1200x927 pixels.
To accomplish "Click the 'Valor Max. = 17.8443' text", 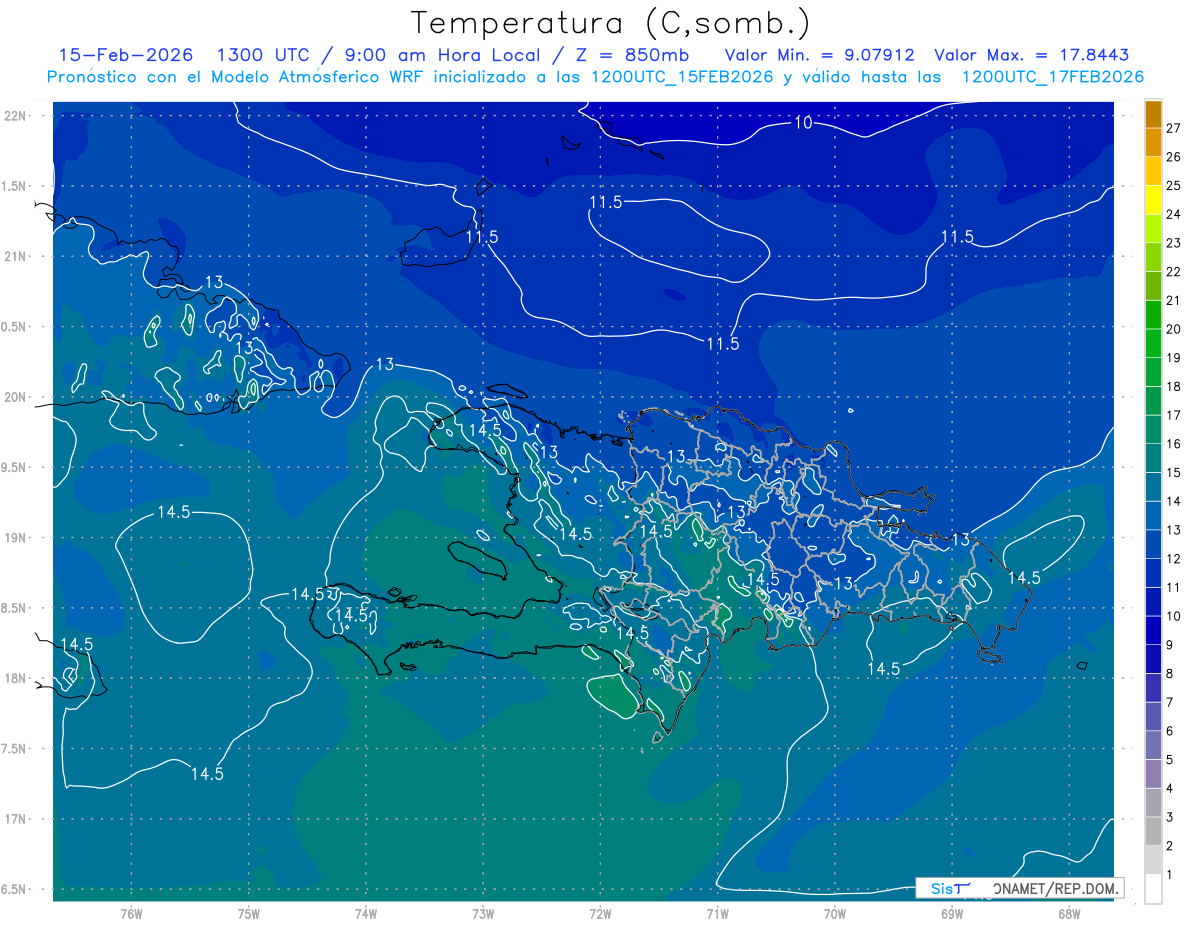I will point(1032,55).
